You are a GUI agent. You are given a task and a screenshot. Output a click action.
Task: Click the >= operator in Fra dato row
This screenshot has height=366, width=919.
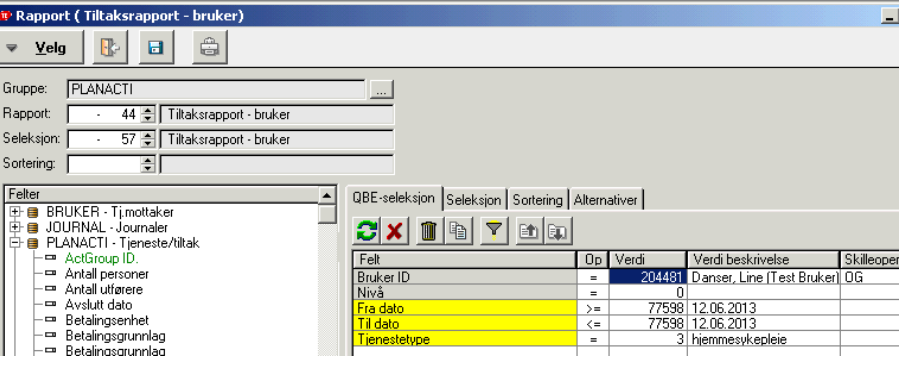pyautogui.click(x=593, y=307)
